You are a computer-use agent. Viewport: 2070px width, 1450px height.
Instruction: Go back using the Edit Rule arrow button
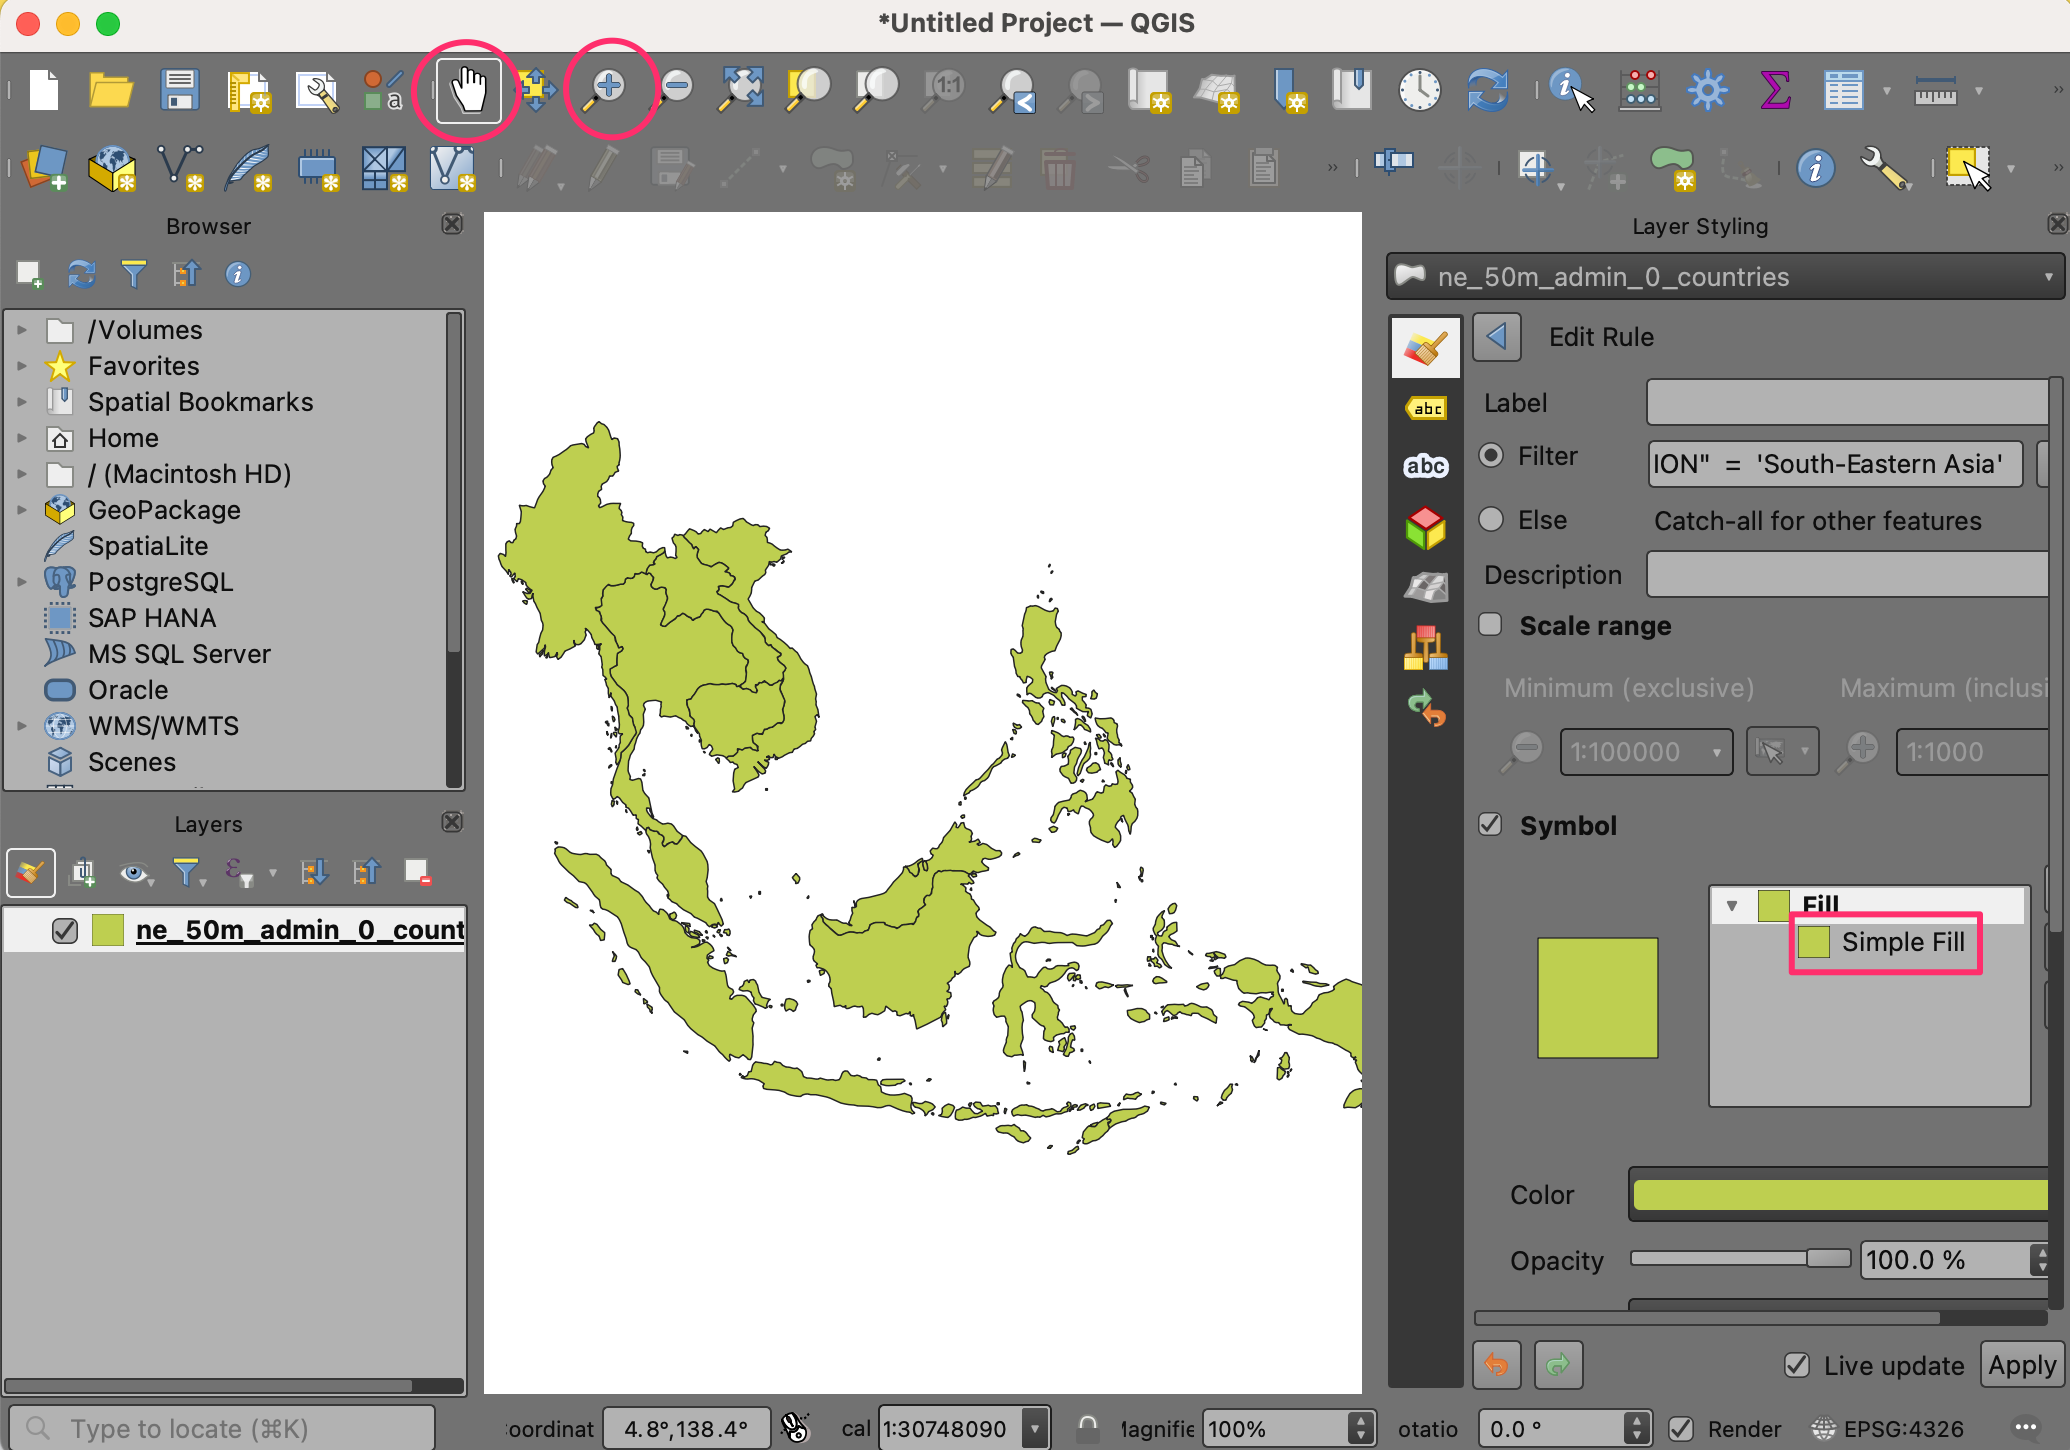1496,337
